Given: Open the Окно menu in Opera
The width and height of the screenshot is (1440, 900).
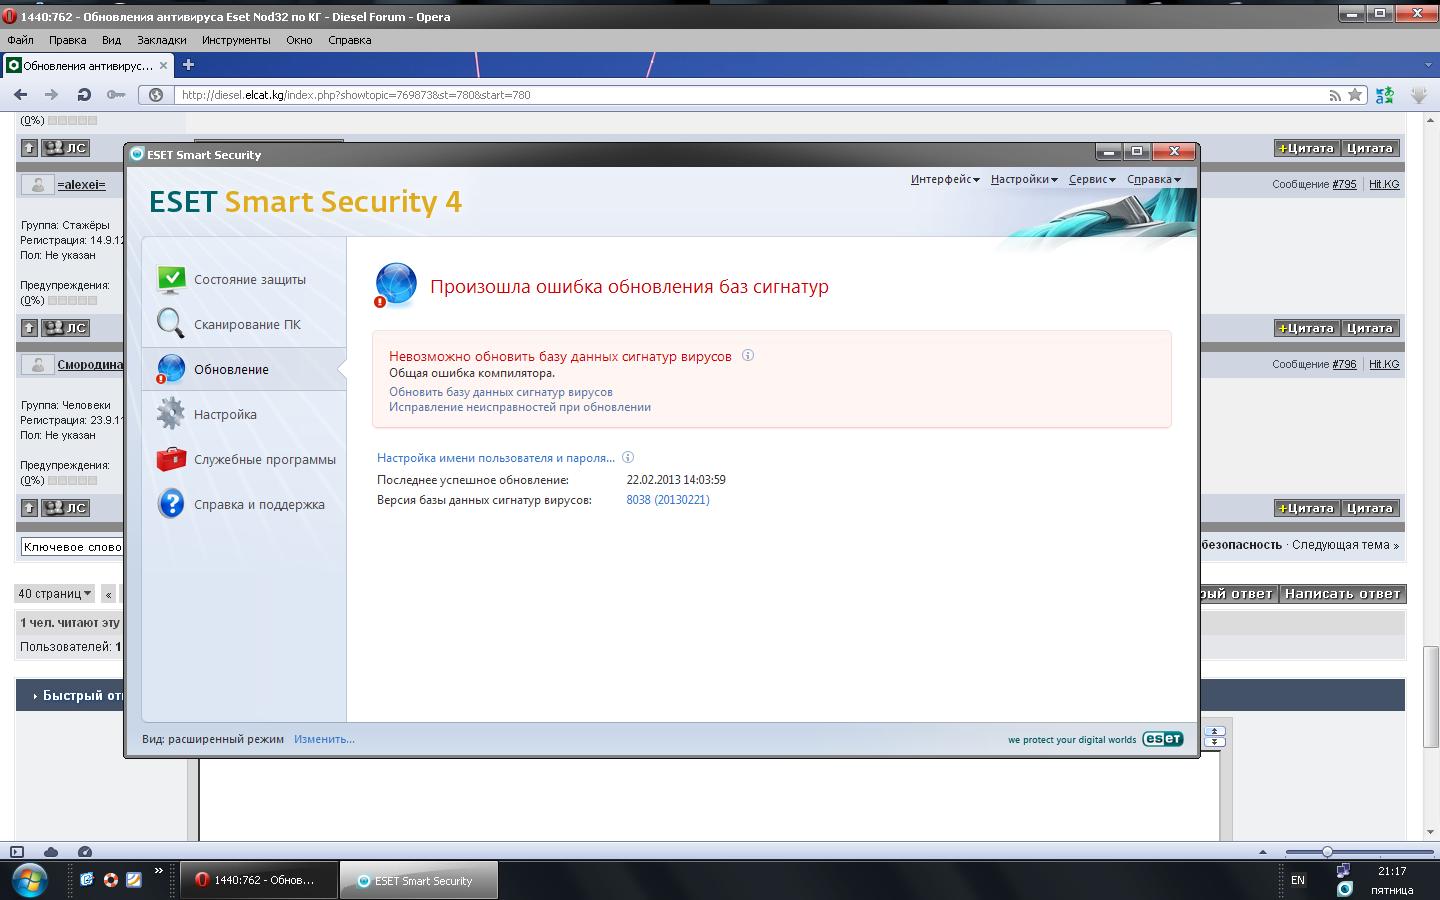Looking at the screenshot, I should (x=299, y=40).
